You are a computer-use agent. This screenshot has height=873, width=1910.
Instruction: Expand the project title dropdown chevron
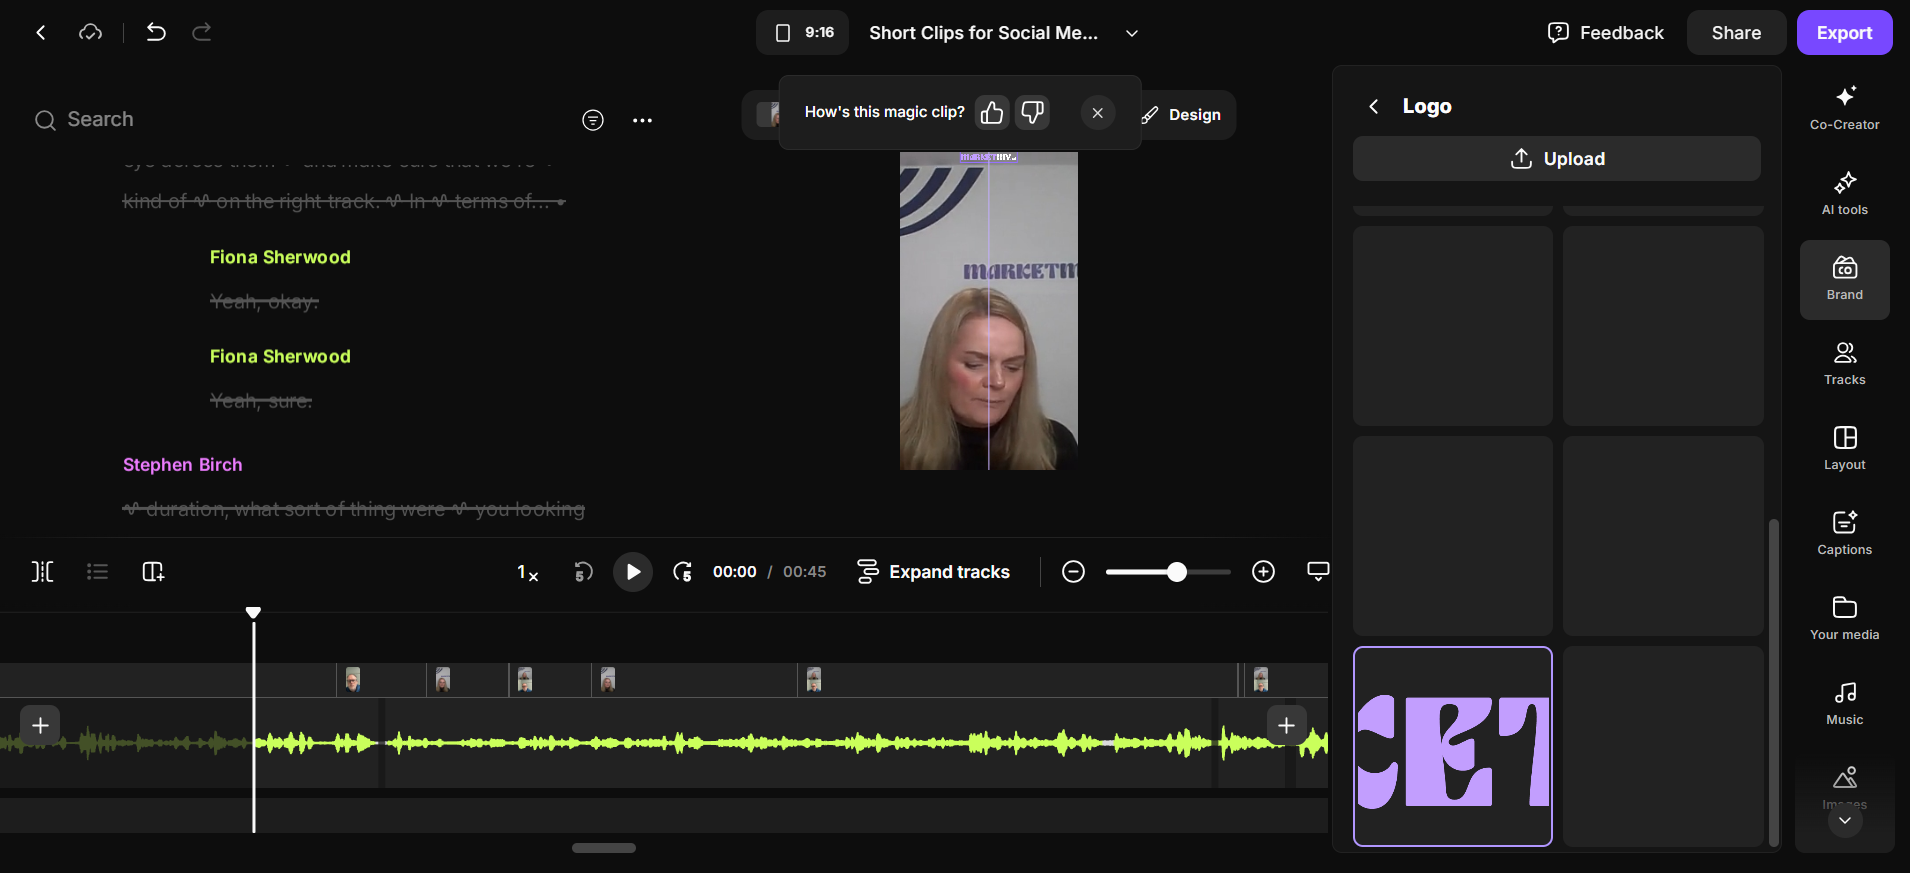[x=1132, y=33]
